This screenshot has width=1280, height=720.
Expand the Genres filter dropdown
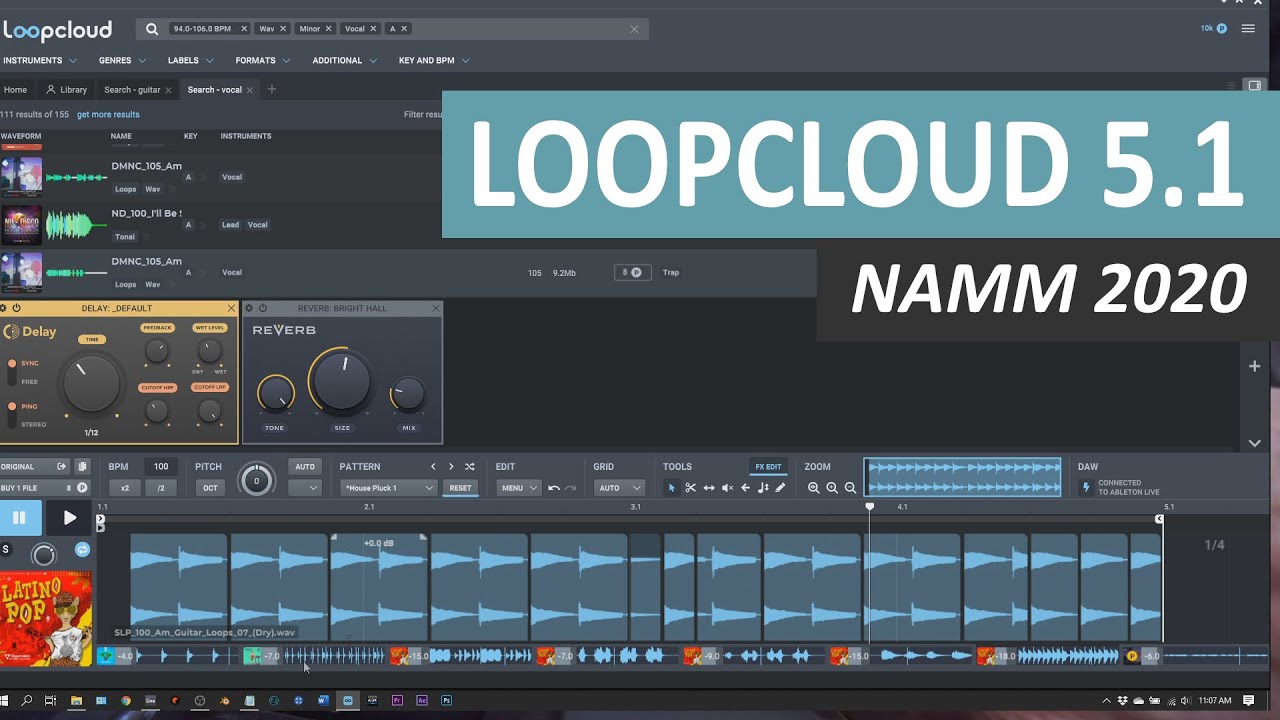(x=122, y=60)
